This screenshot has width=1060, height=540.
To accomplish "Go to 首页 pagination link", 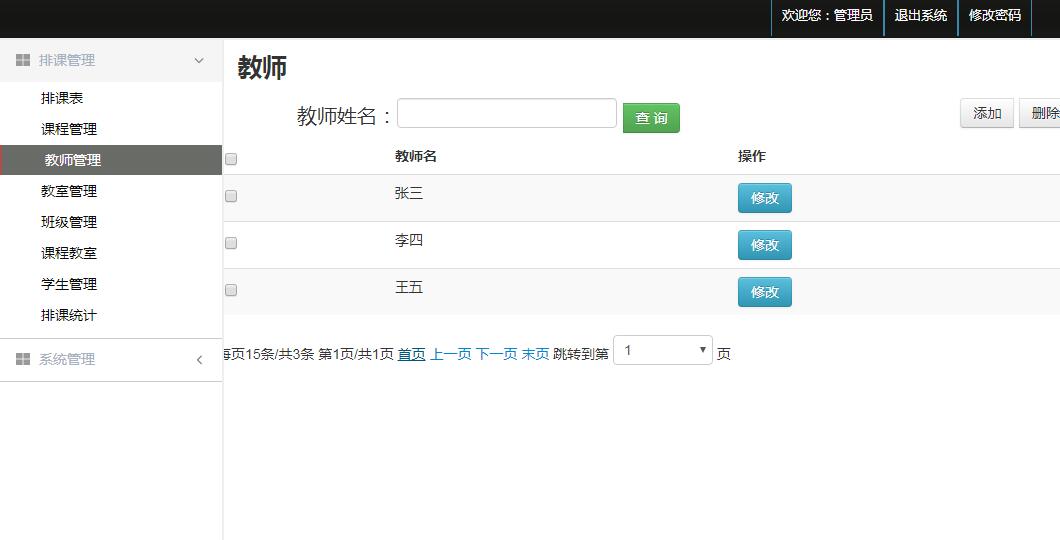I will (411, 354).
